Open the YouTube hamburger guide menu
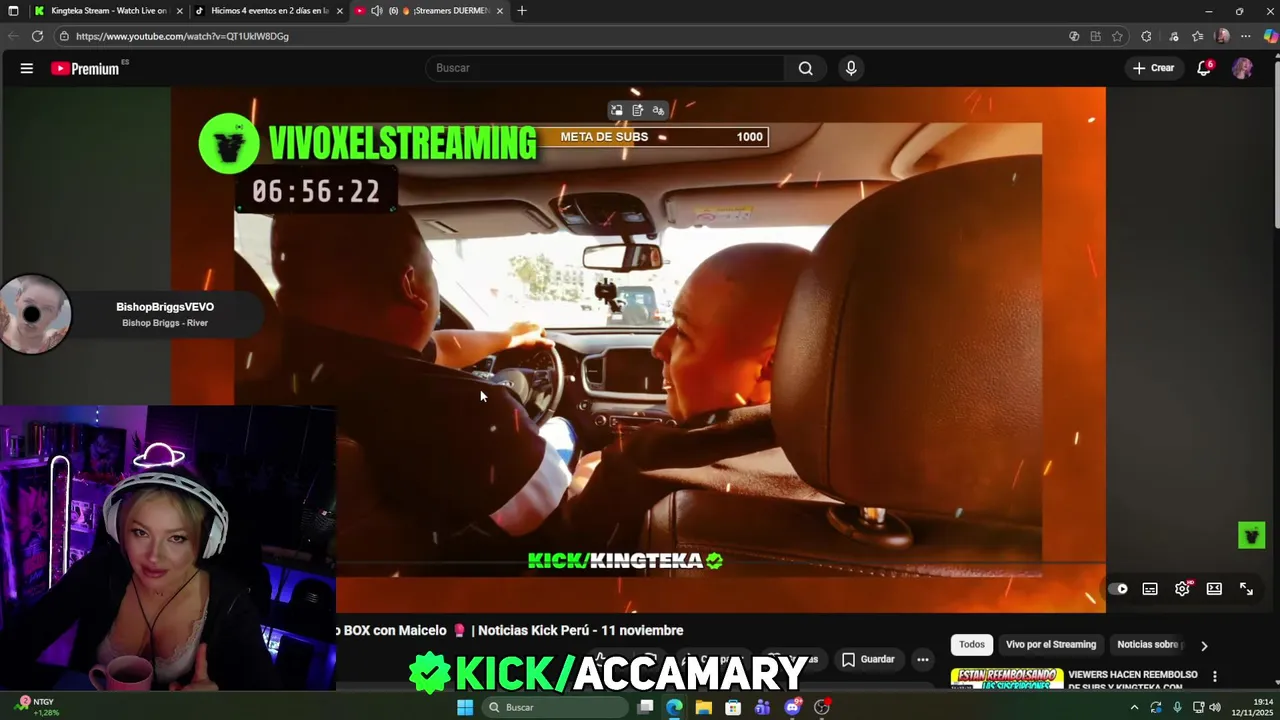Viewport: 1280px width, 720px height. [x=27, y=68]
